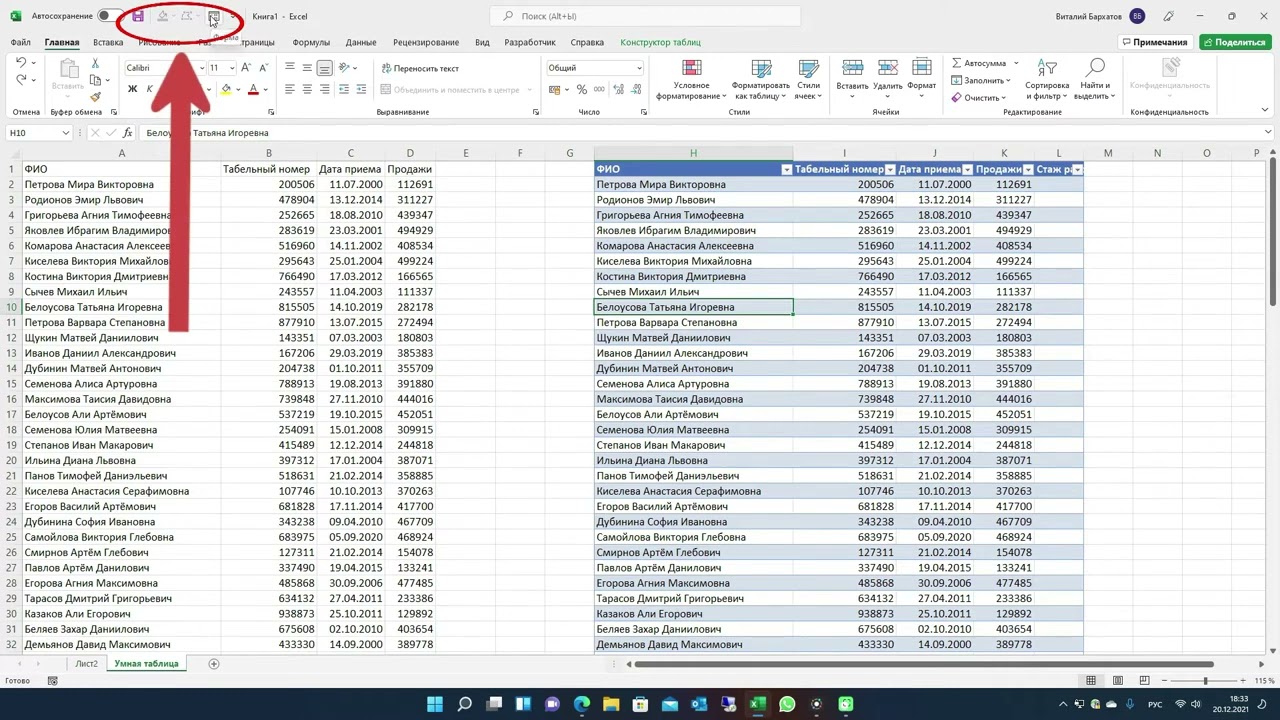
Task: Open the Файл menu tab
Action: [x=20, y=42]
